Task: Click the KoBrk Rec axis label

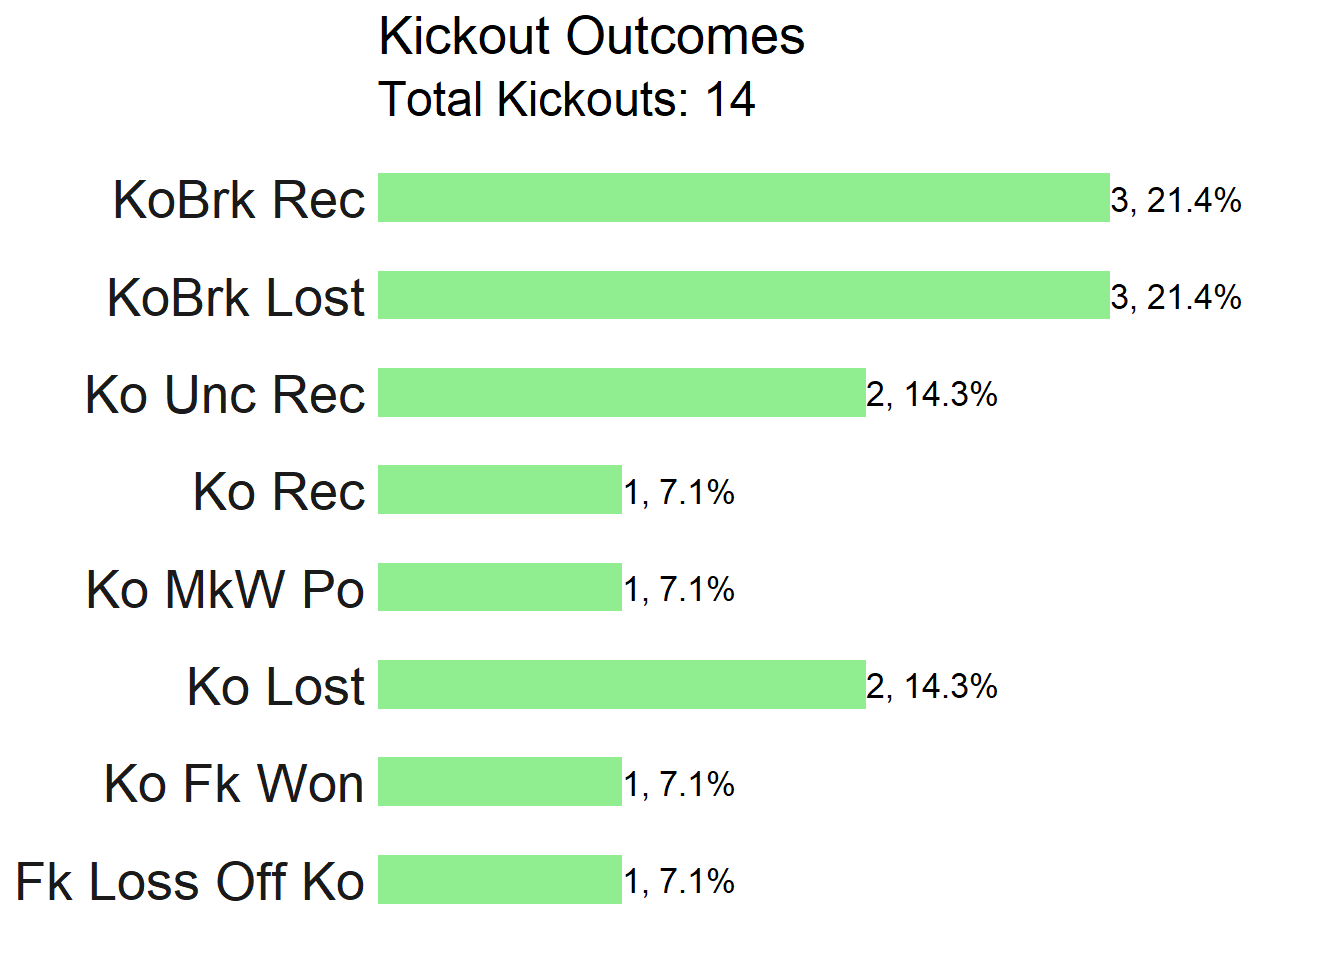Action: (239, 200)
